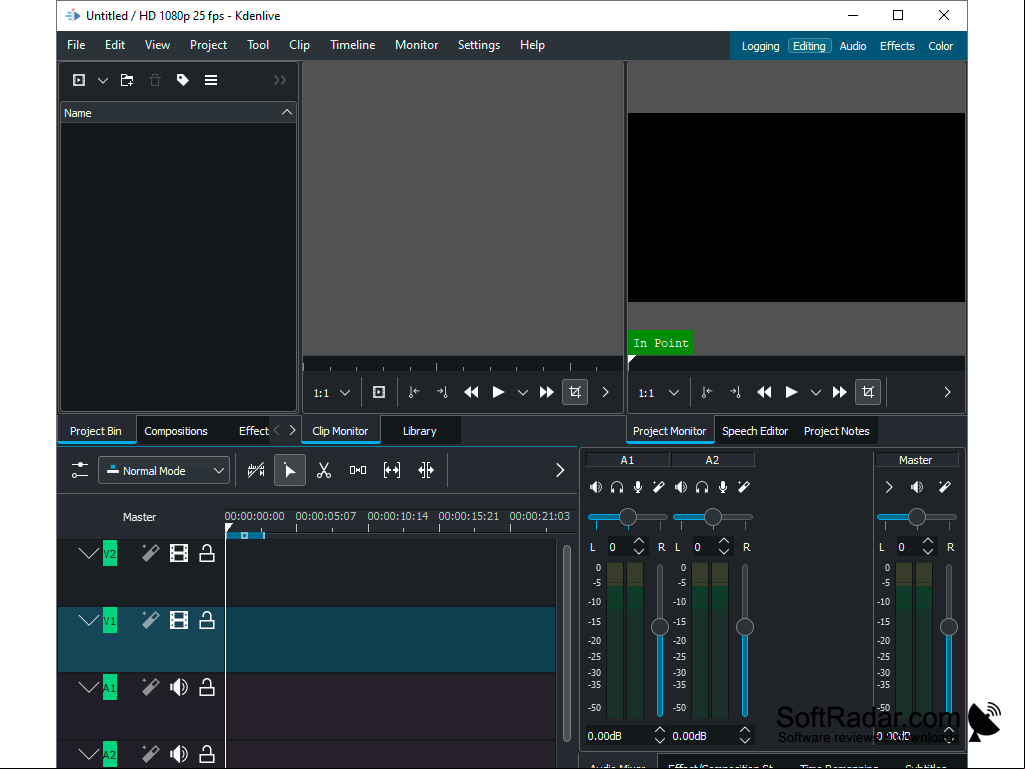The width and height of the screenshot is (1025, 769).
Task: Switch to the Color workspace
Action: point(940,46)
